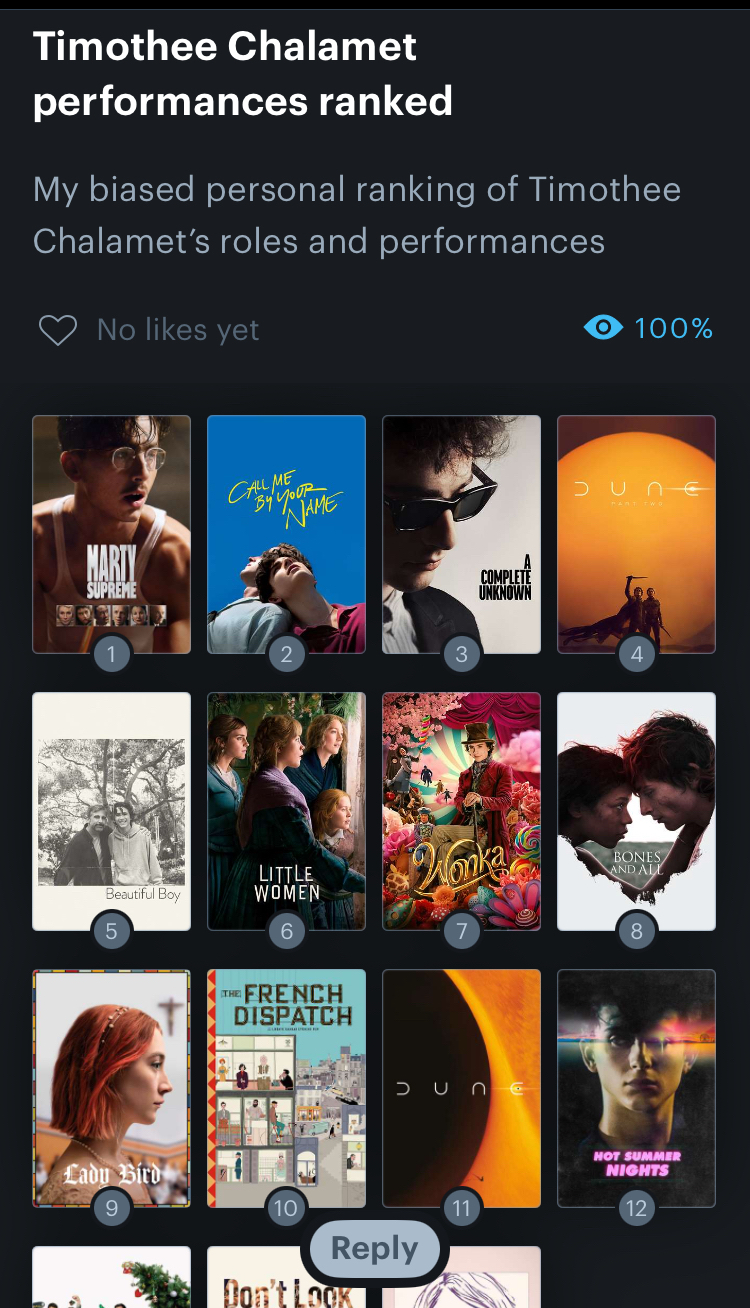Open the Little Women poster
This screenshot has width=750, height=1308.
286,805
